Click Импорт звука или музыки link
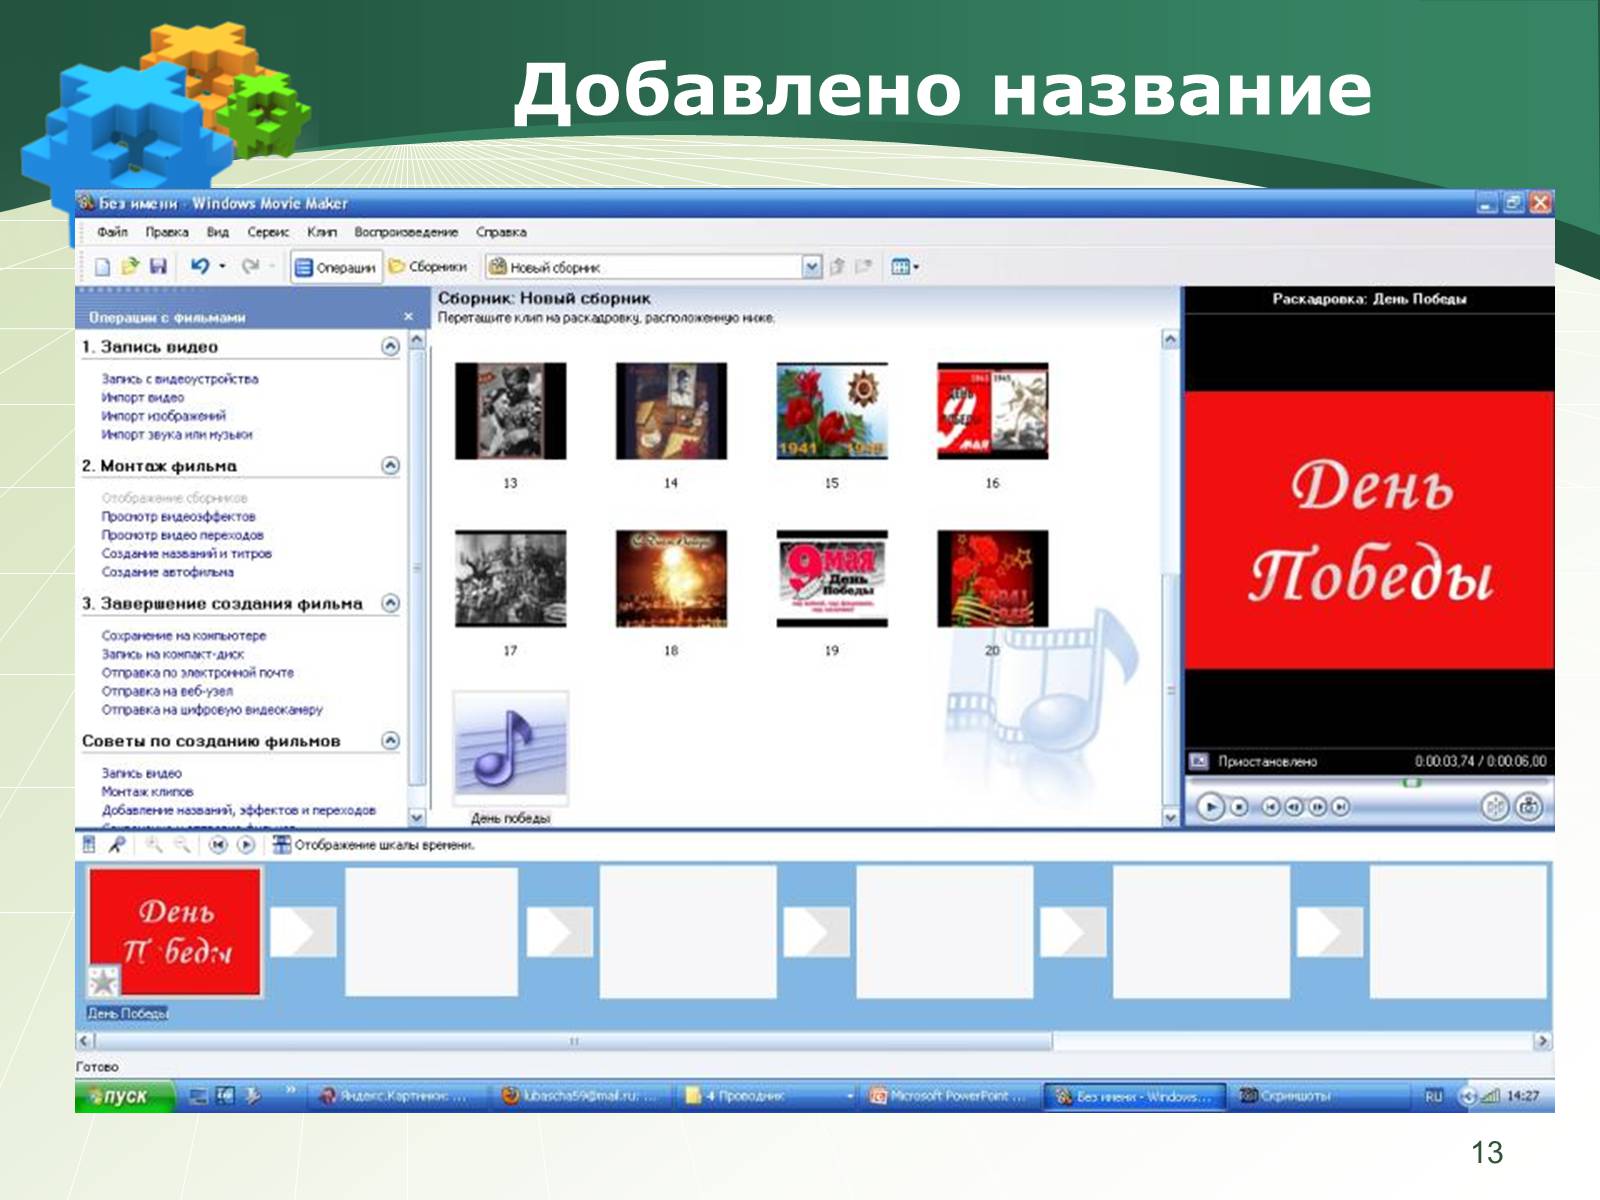This screenshot has height=1200, width=1600. coord(177,434)
